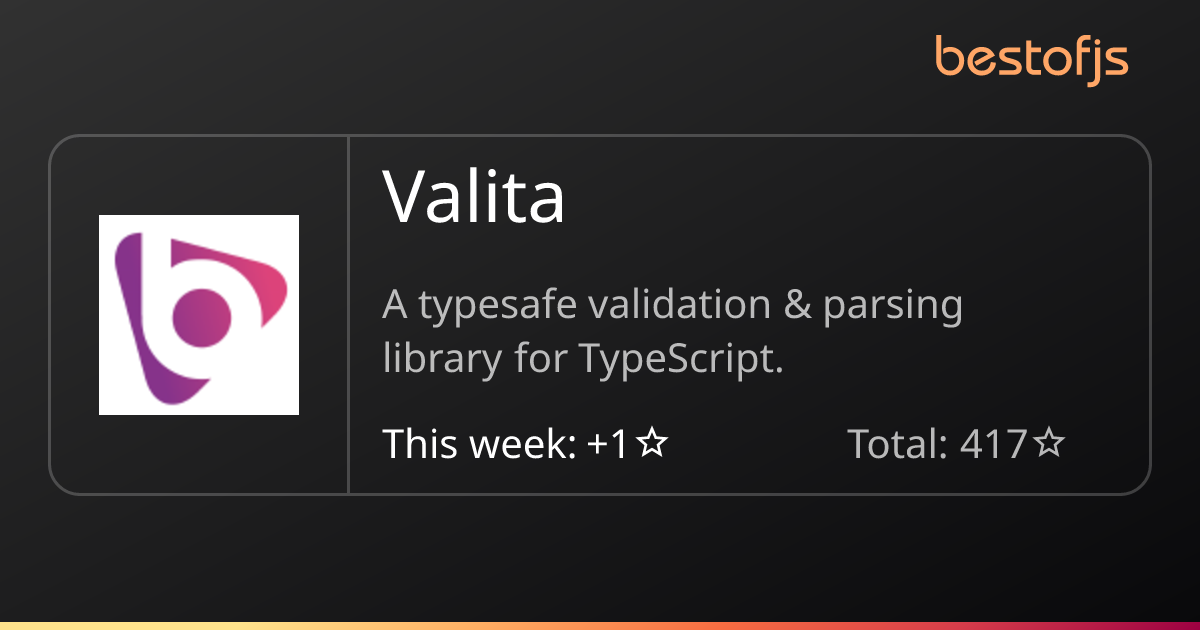Click the "417" total star count

tap(993, 444)
